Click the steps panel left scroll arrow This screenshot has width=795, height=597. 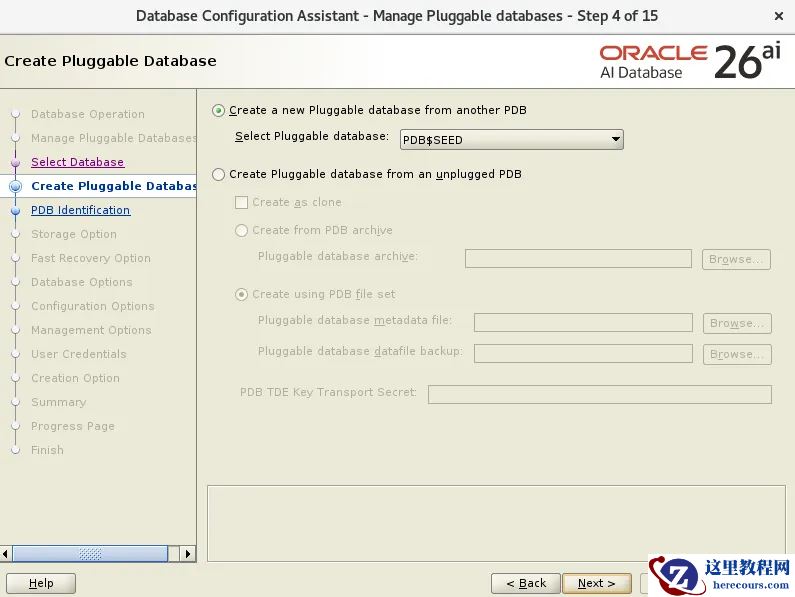pos(6,554)
